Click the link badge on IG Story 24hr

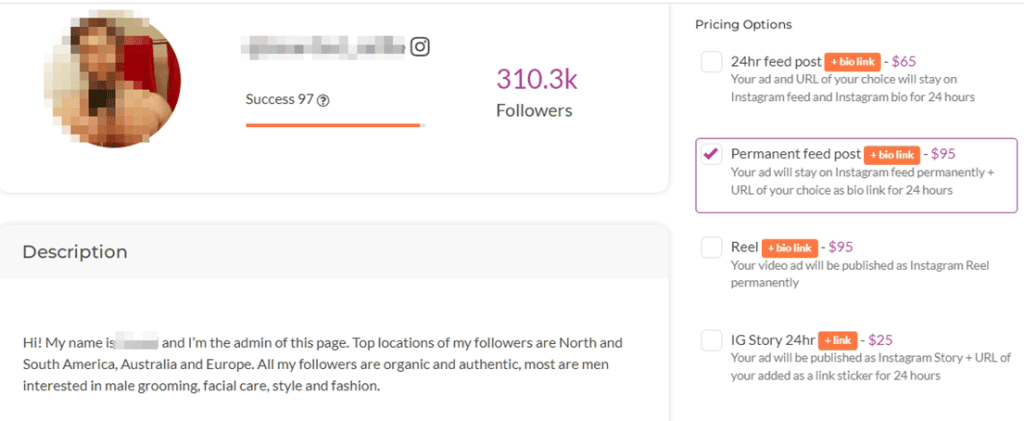coord(839,340)
